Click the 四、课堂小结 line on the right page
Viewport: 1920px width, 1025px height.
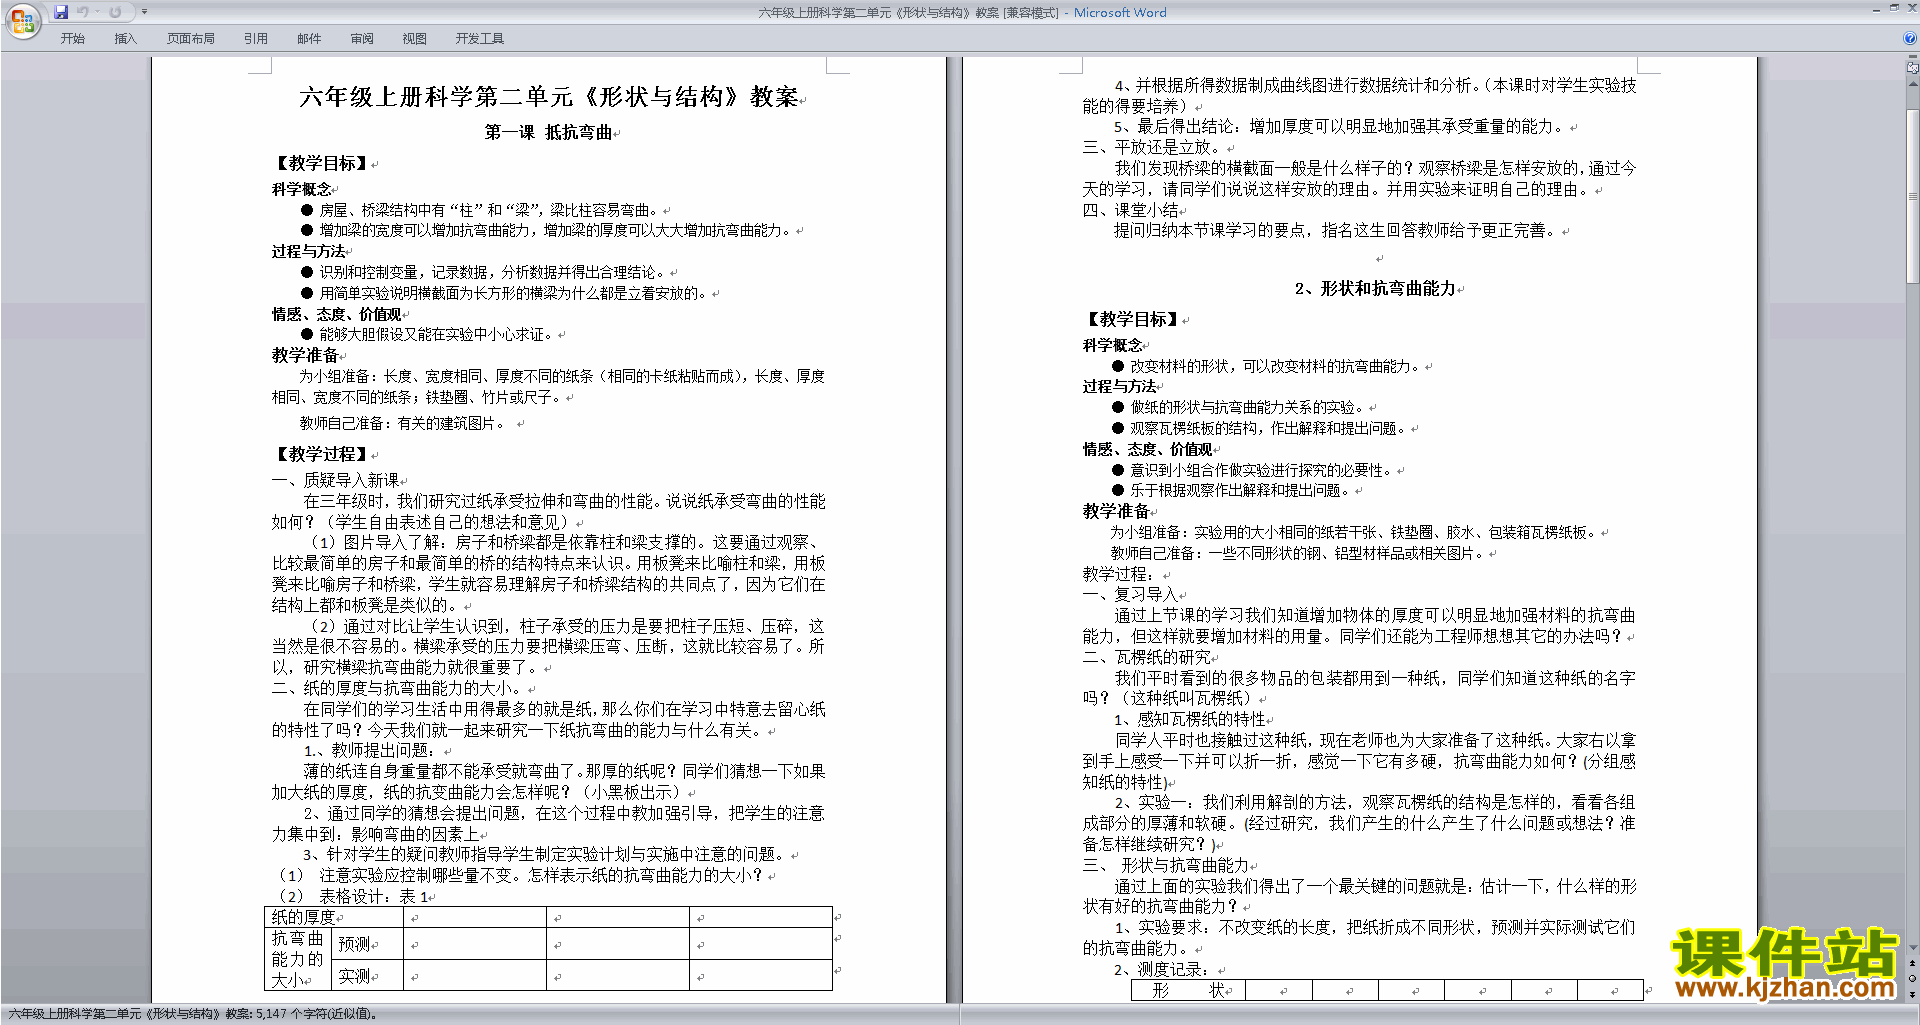[1130, 210]
